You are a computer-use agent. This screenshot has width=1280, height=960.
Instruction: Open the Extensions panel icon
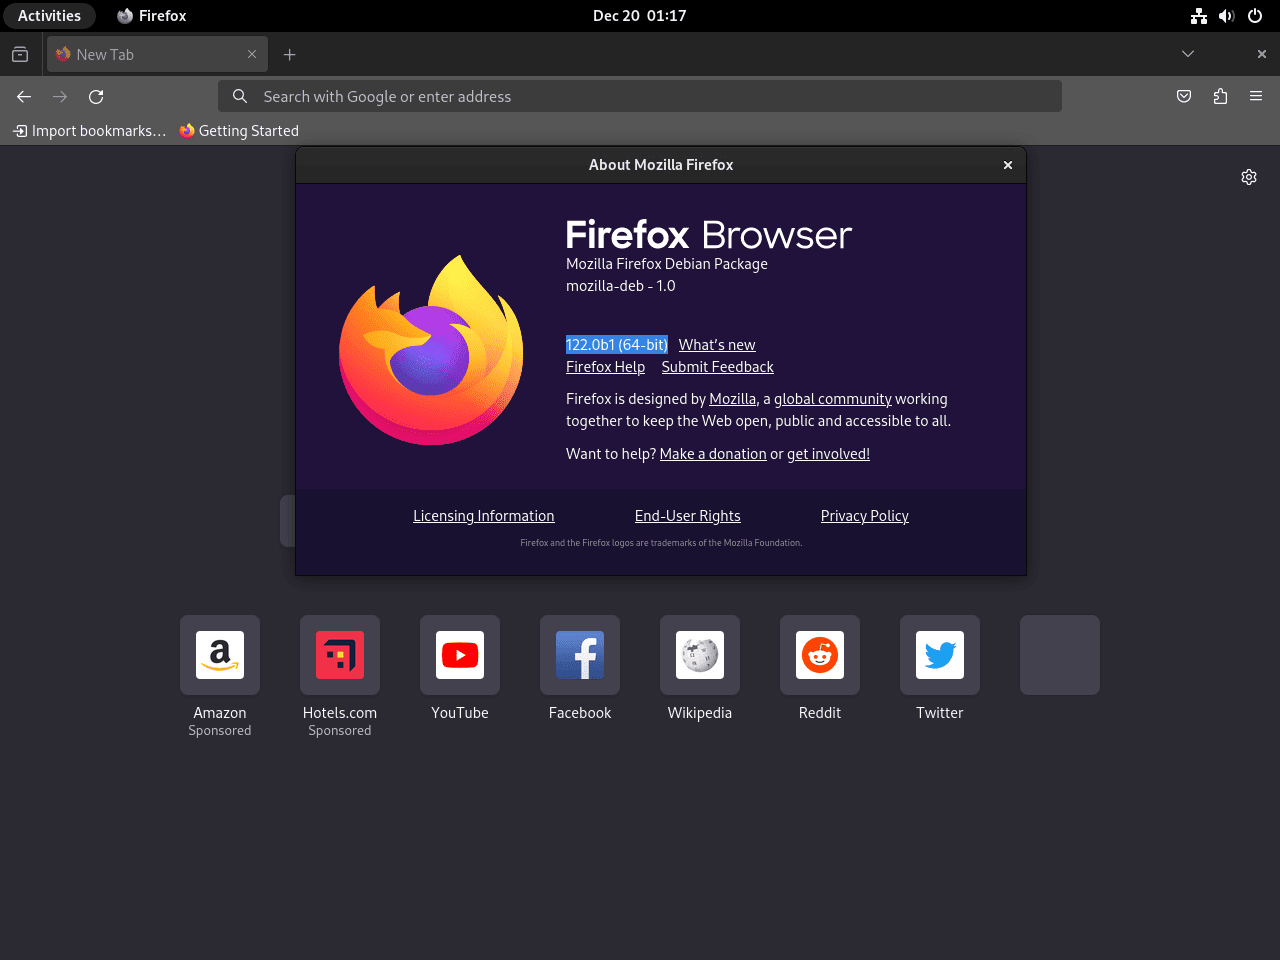pos(1220,96)
